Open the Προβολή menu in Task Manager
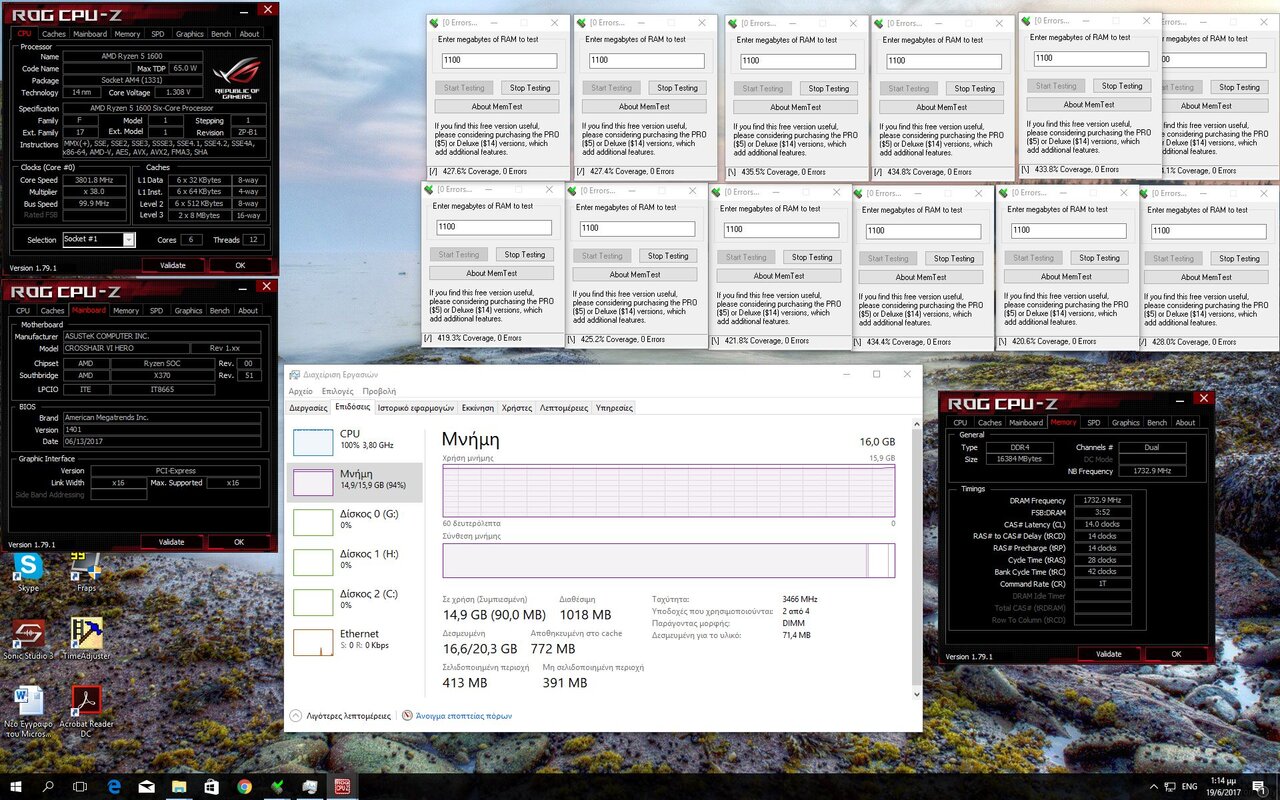This screenshot has height=800, width=1280. click(379, 391)
